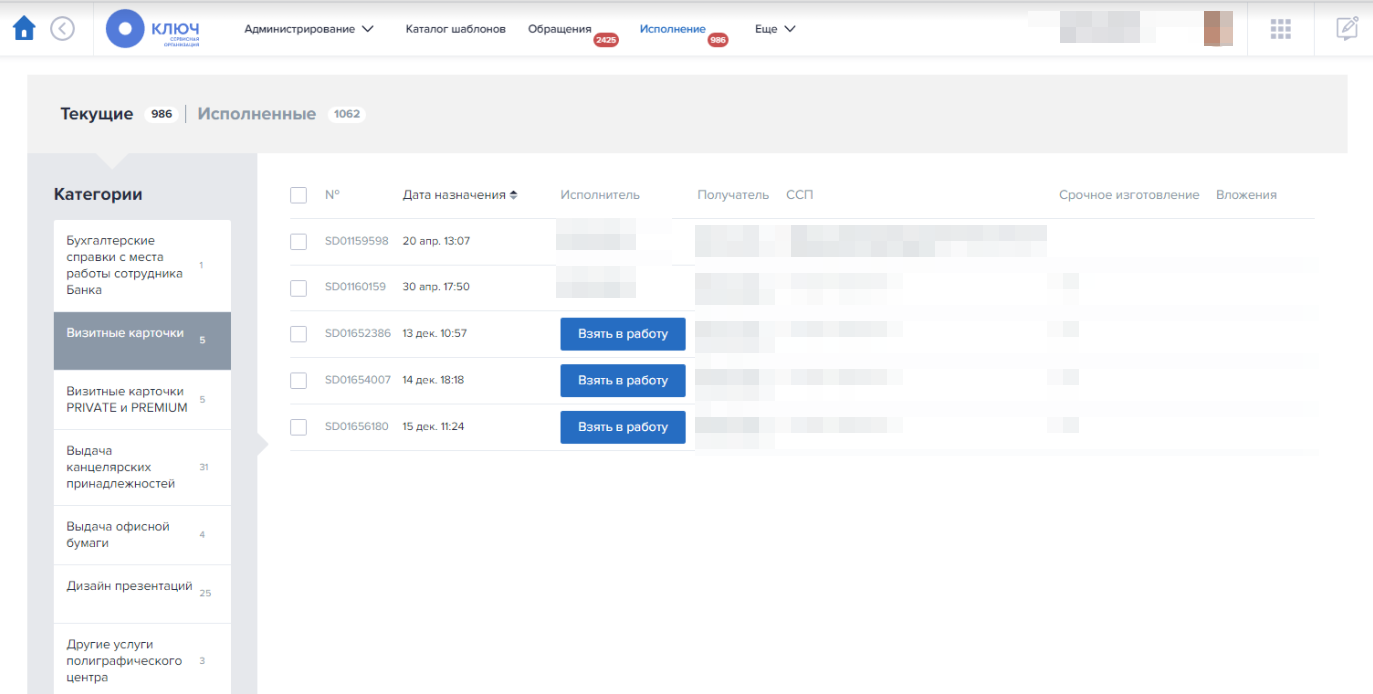1373x694 pixels.
Task: Select Дизайн презентаций category
Action: [x=142, y=594]
